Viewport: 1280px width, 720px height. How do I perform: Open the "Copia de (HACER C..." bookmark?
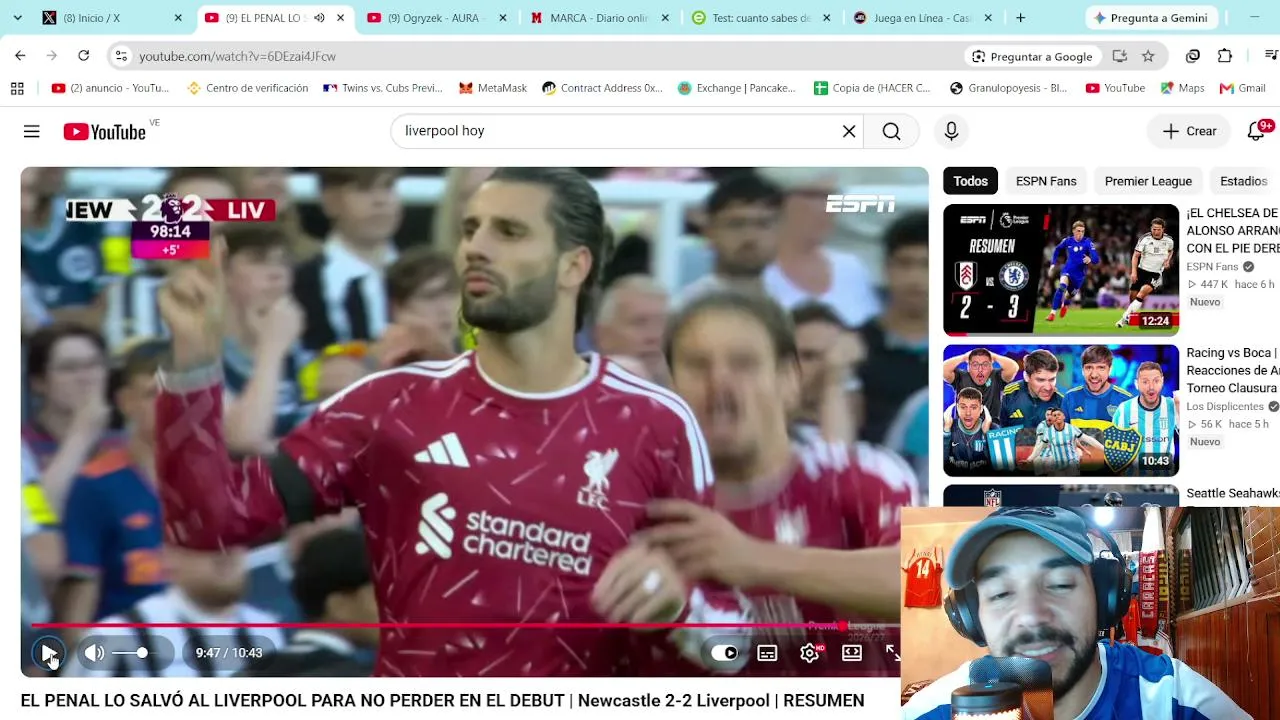tap(872, 88)
